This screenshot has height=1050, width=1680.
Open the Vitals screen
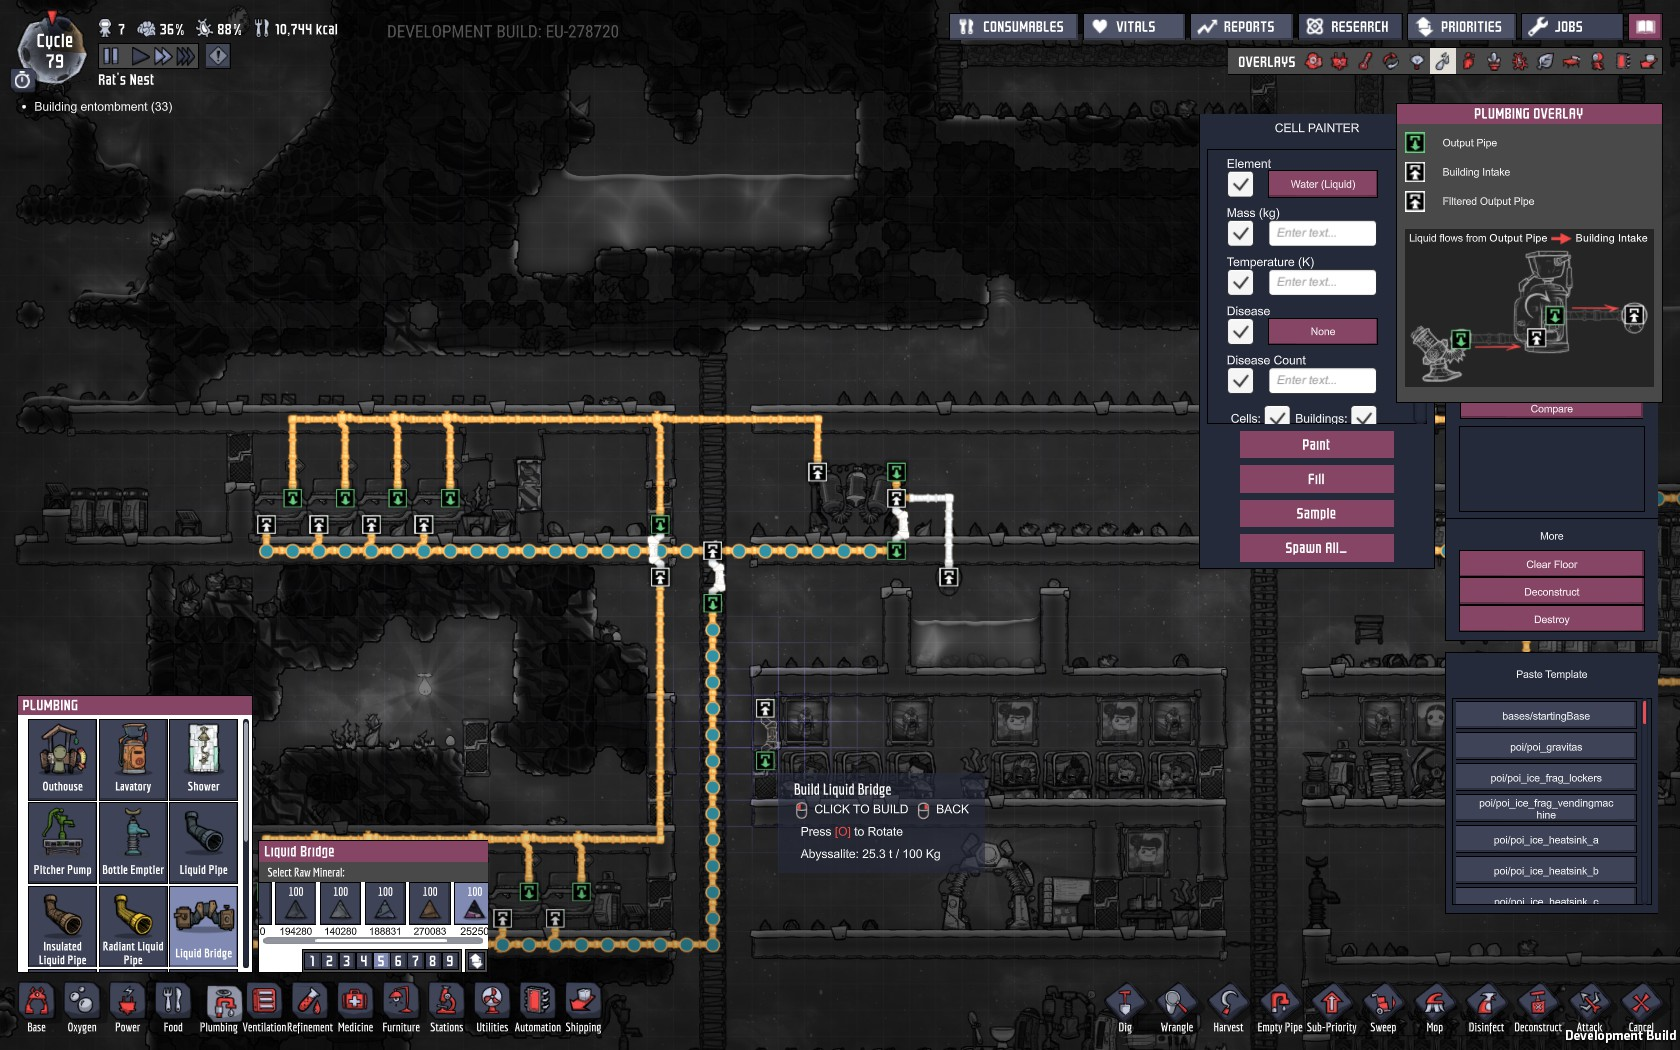[x=1133, y=27]
